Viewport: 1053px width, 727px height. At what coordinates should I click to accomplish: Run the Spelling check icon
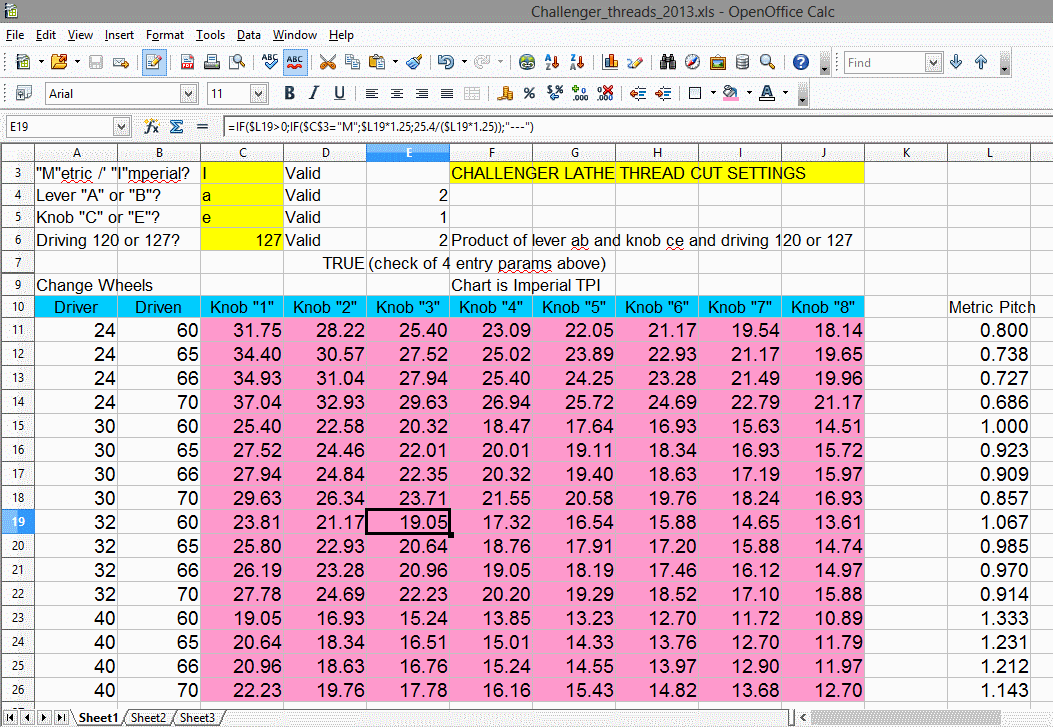pos(270,62)
